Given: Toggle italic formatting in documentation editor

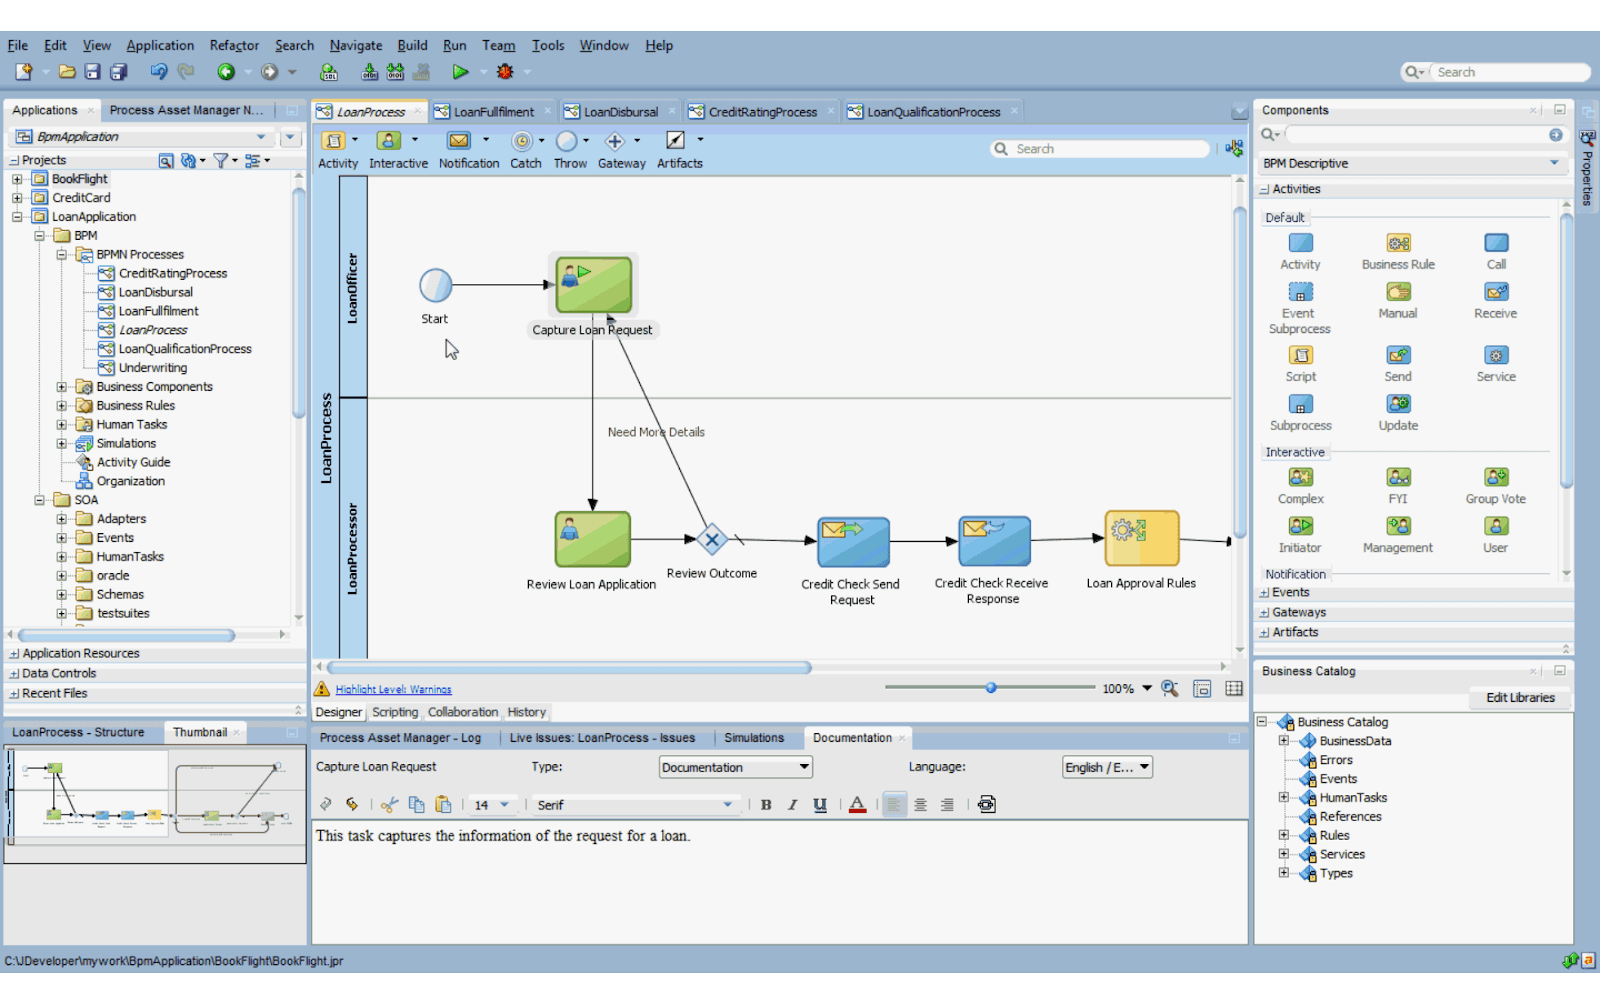Looking at the screenshot, I should click(793, 805).
